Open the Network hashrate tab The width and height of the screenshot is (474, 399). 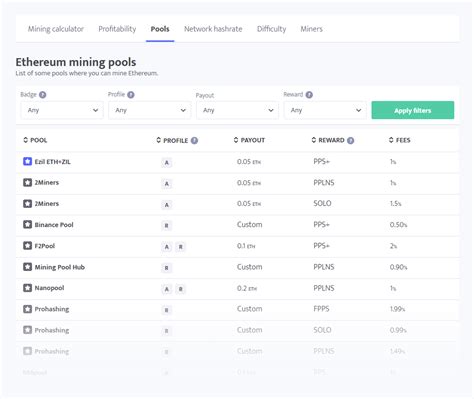(x=213, y=29)
